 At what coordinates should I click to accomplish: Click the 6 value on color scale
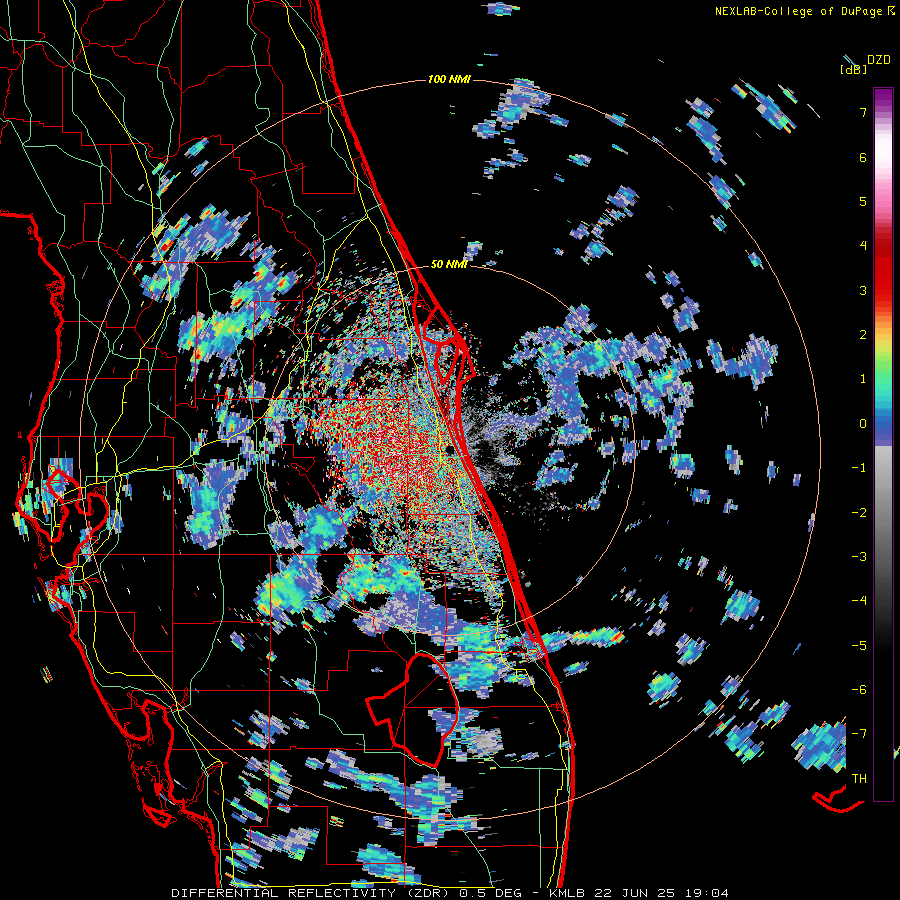[863, 157]
